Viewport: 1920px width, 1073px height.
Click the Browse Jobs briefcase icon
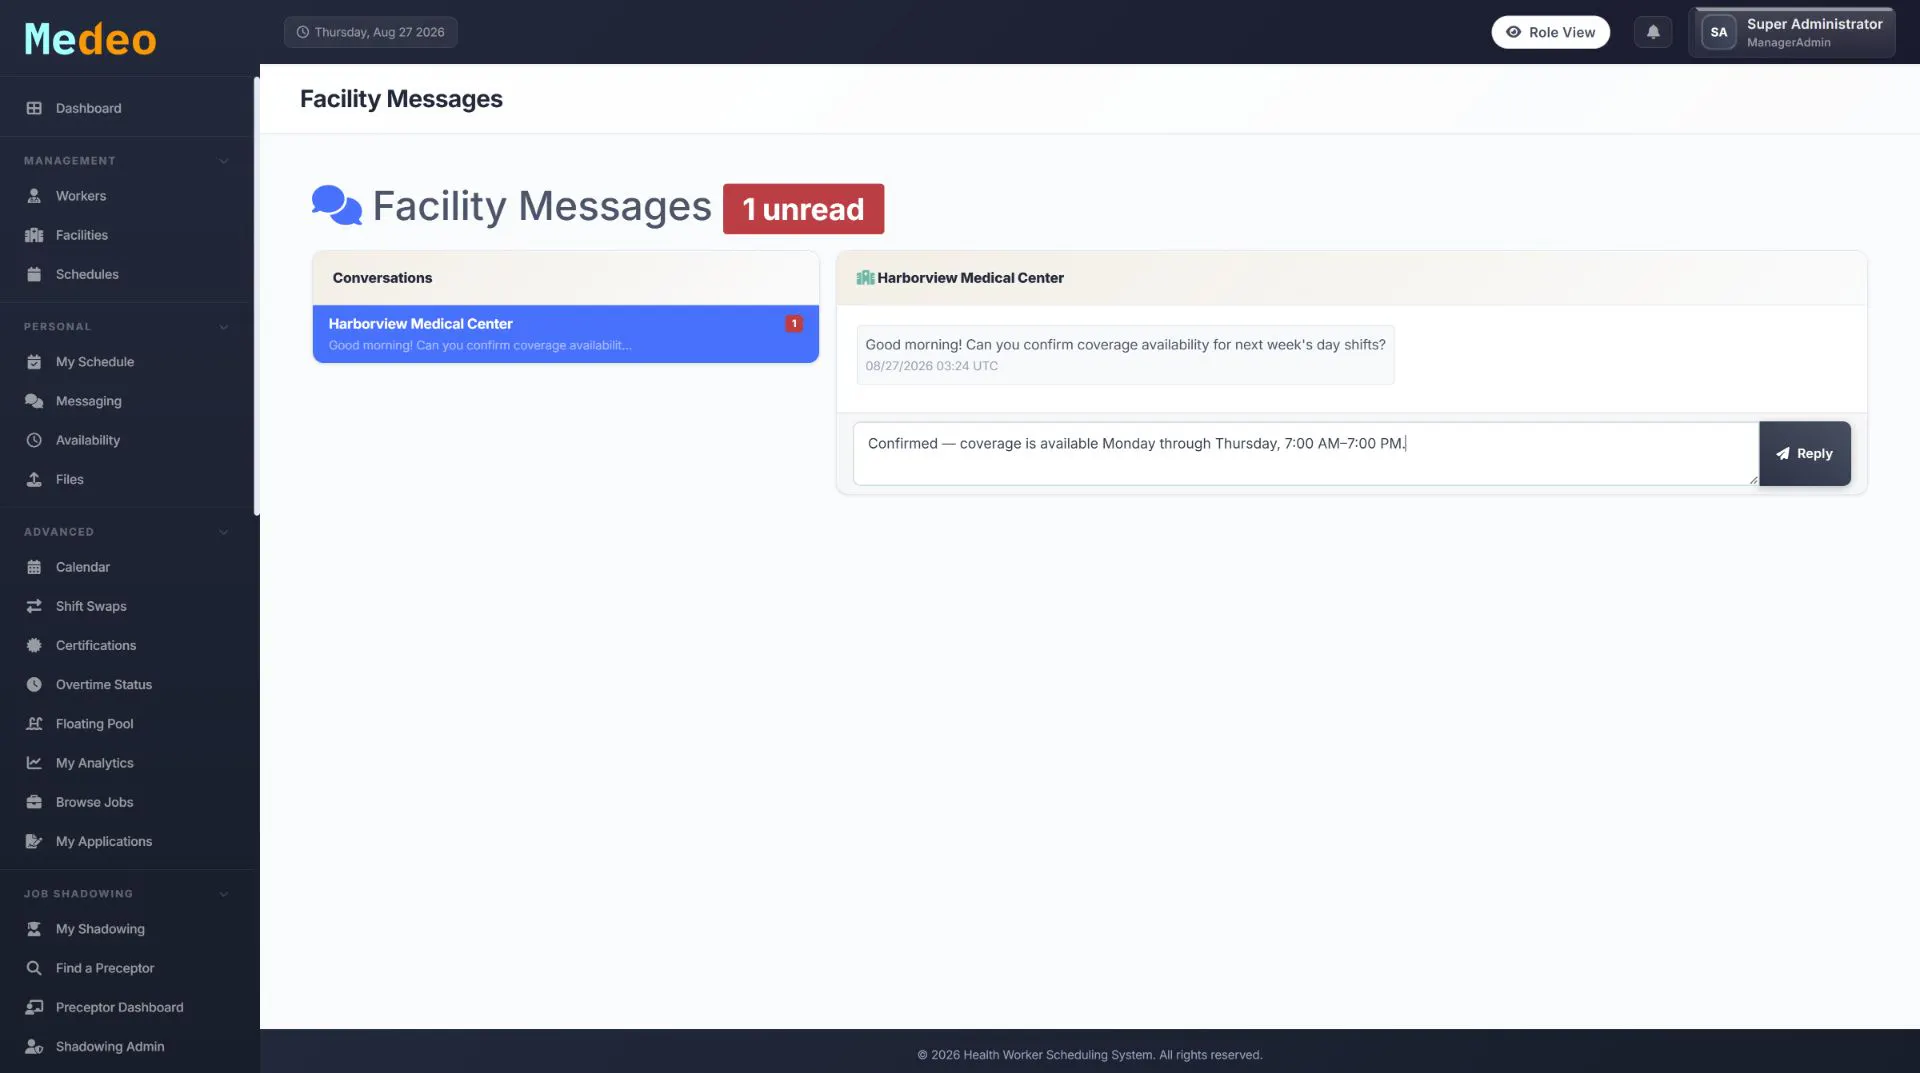click(34, 802)
